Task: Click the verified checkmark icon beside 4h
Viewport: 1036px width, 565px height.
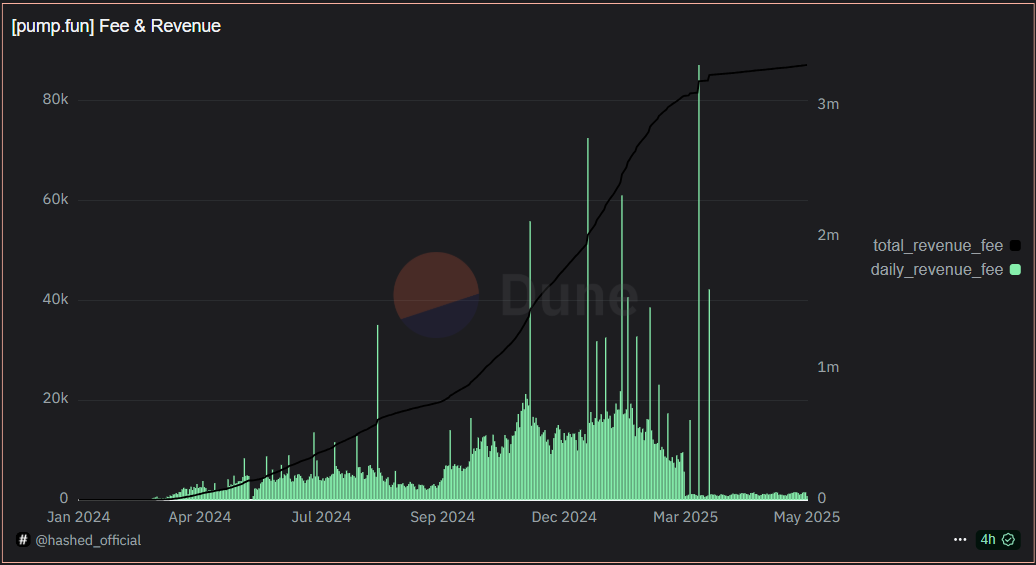Action: (x=1008, y=540)
